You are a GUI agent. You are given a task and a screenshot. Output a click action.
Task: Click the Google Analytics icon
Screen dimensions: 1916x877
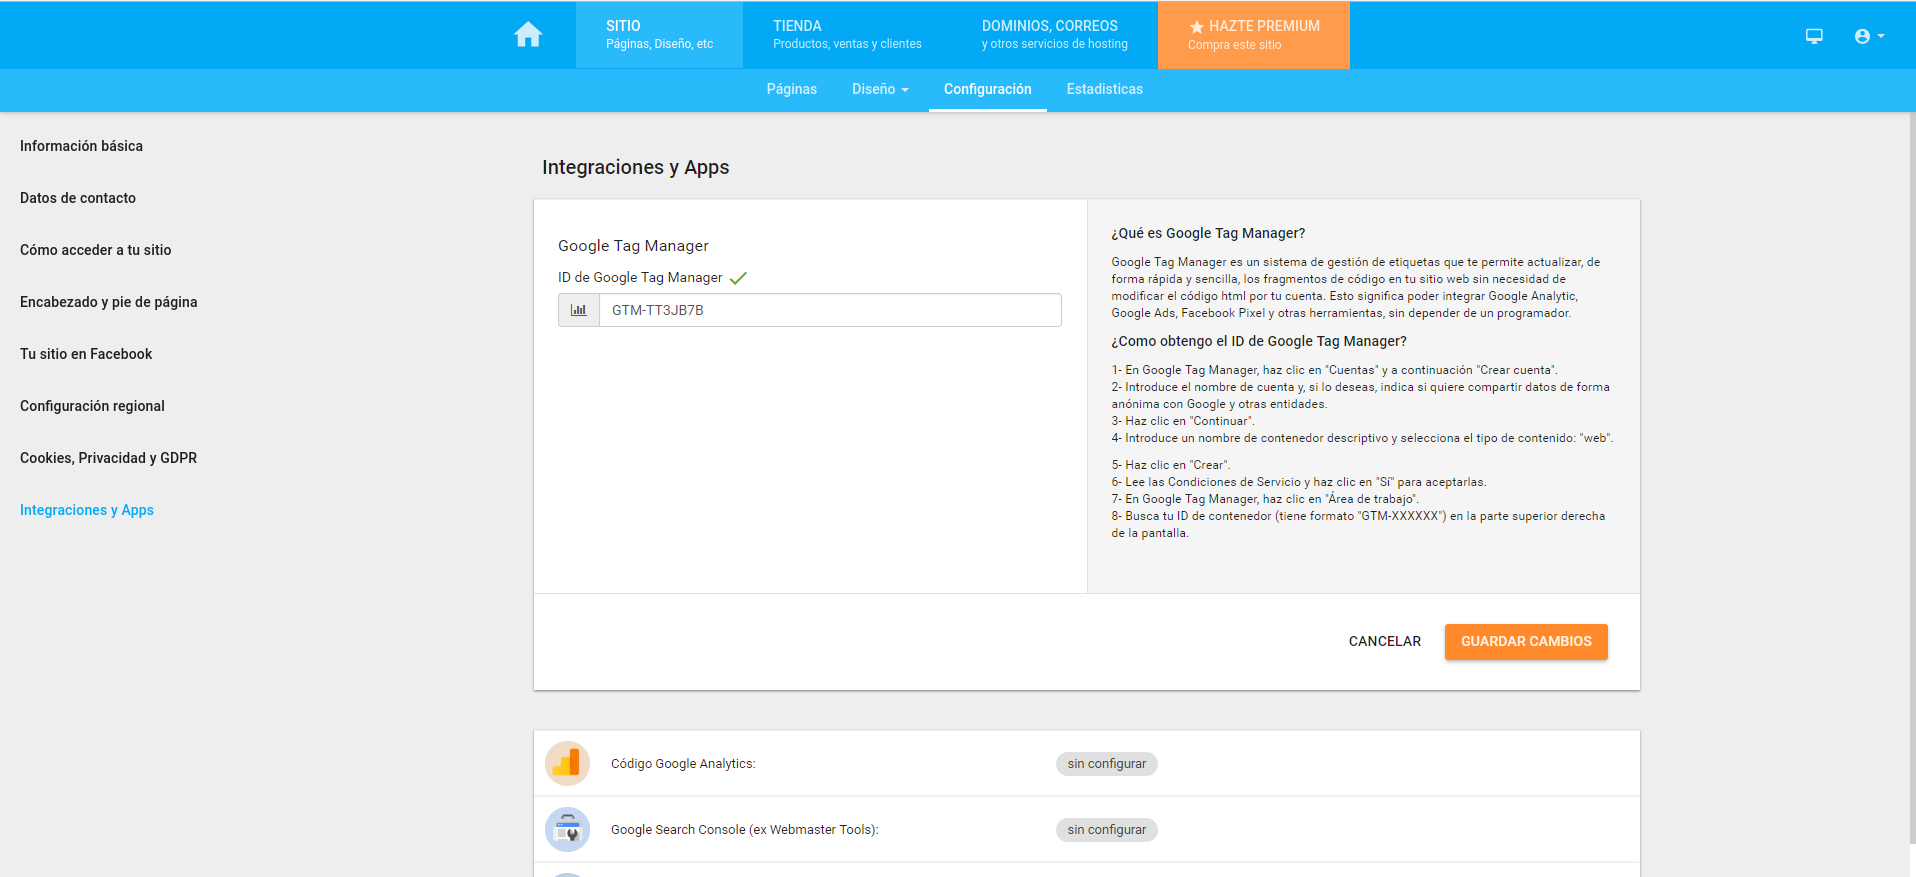tap(567, 764)
